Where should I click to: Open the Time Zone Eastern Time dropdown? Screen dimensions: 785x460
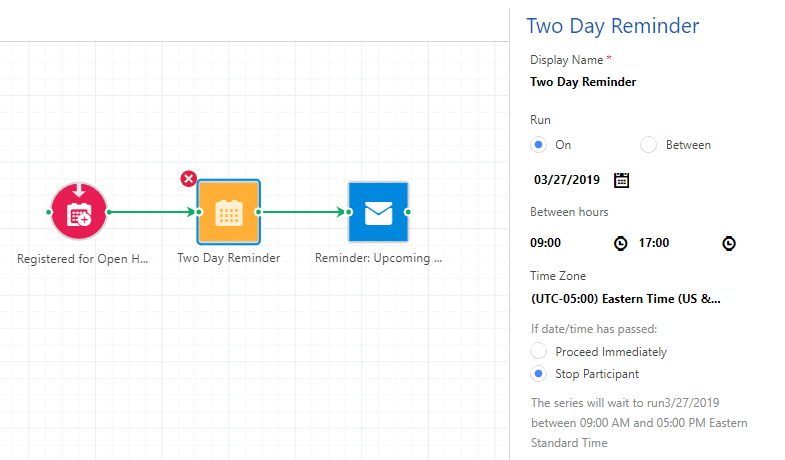(626, 299)
